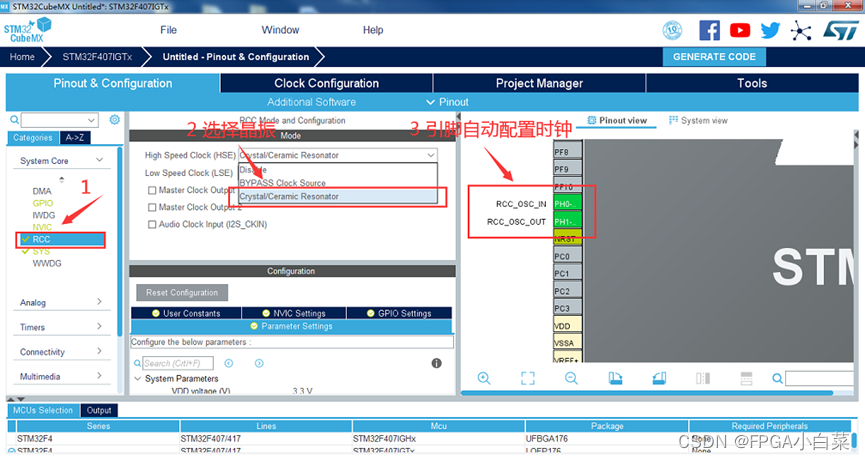
Task: Switch to the A->Z tab
Action: 74,138
